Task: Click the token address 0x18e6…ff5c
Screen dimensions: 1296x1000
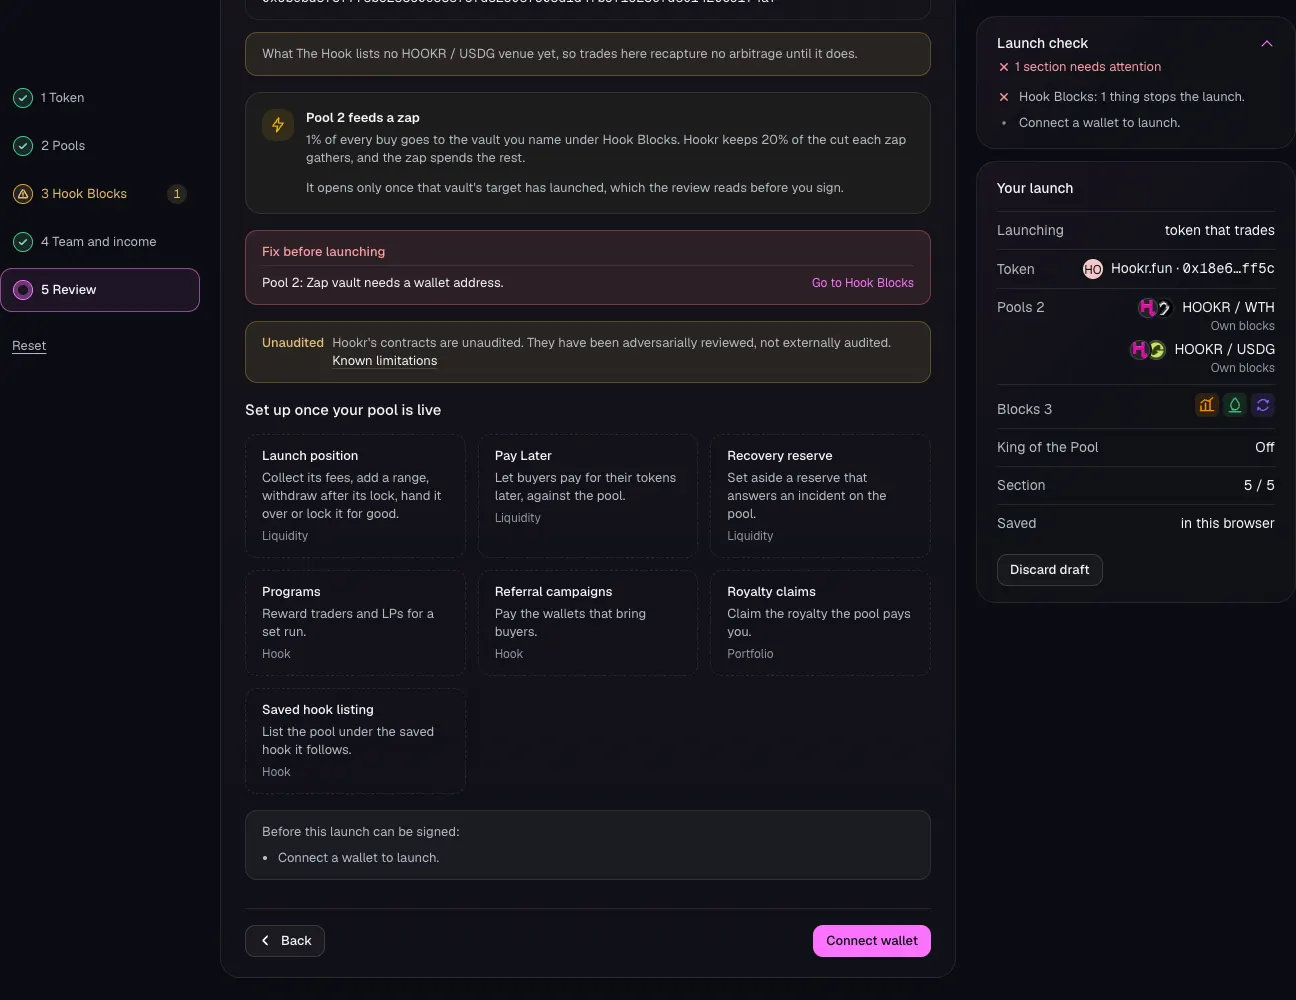Action: pyautogui.click(x=1229, y=269)
